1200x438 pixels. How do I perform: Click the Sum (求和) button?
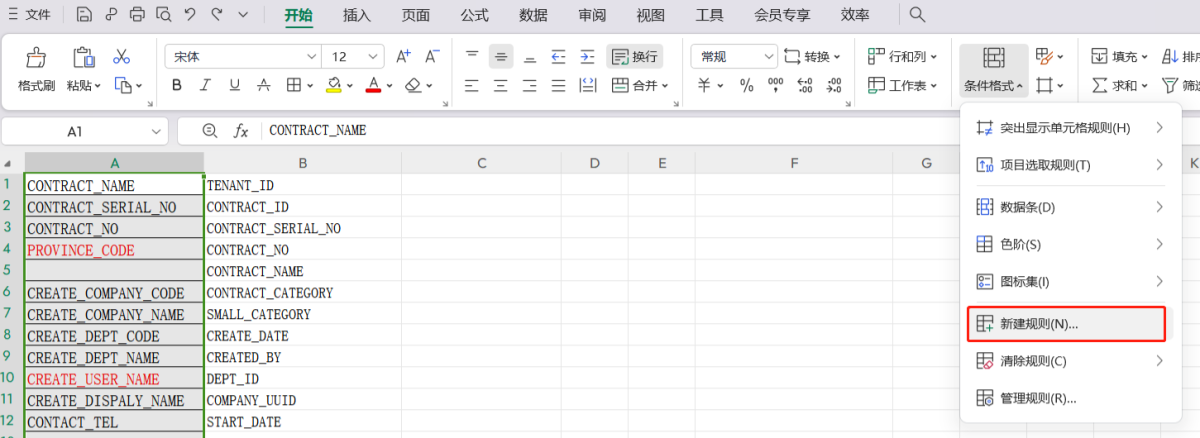[1119, 86]
